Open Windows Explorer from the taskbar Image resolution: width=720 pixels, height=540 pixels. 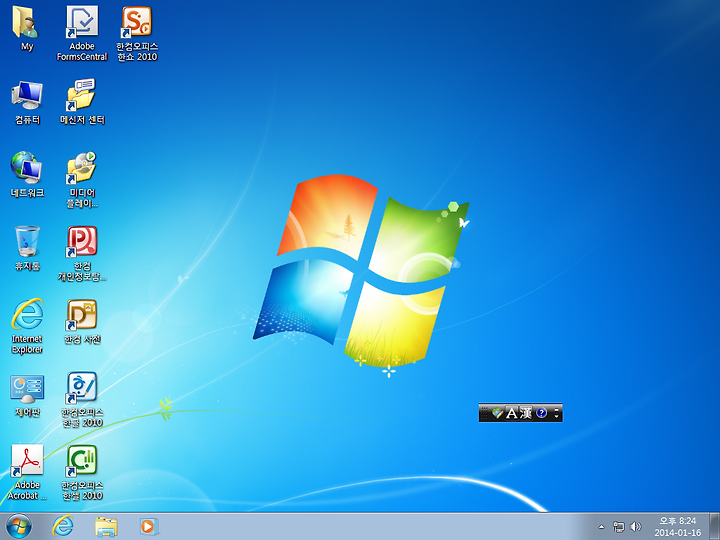[x=106, y=526]
